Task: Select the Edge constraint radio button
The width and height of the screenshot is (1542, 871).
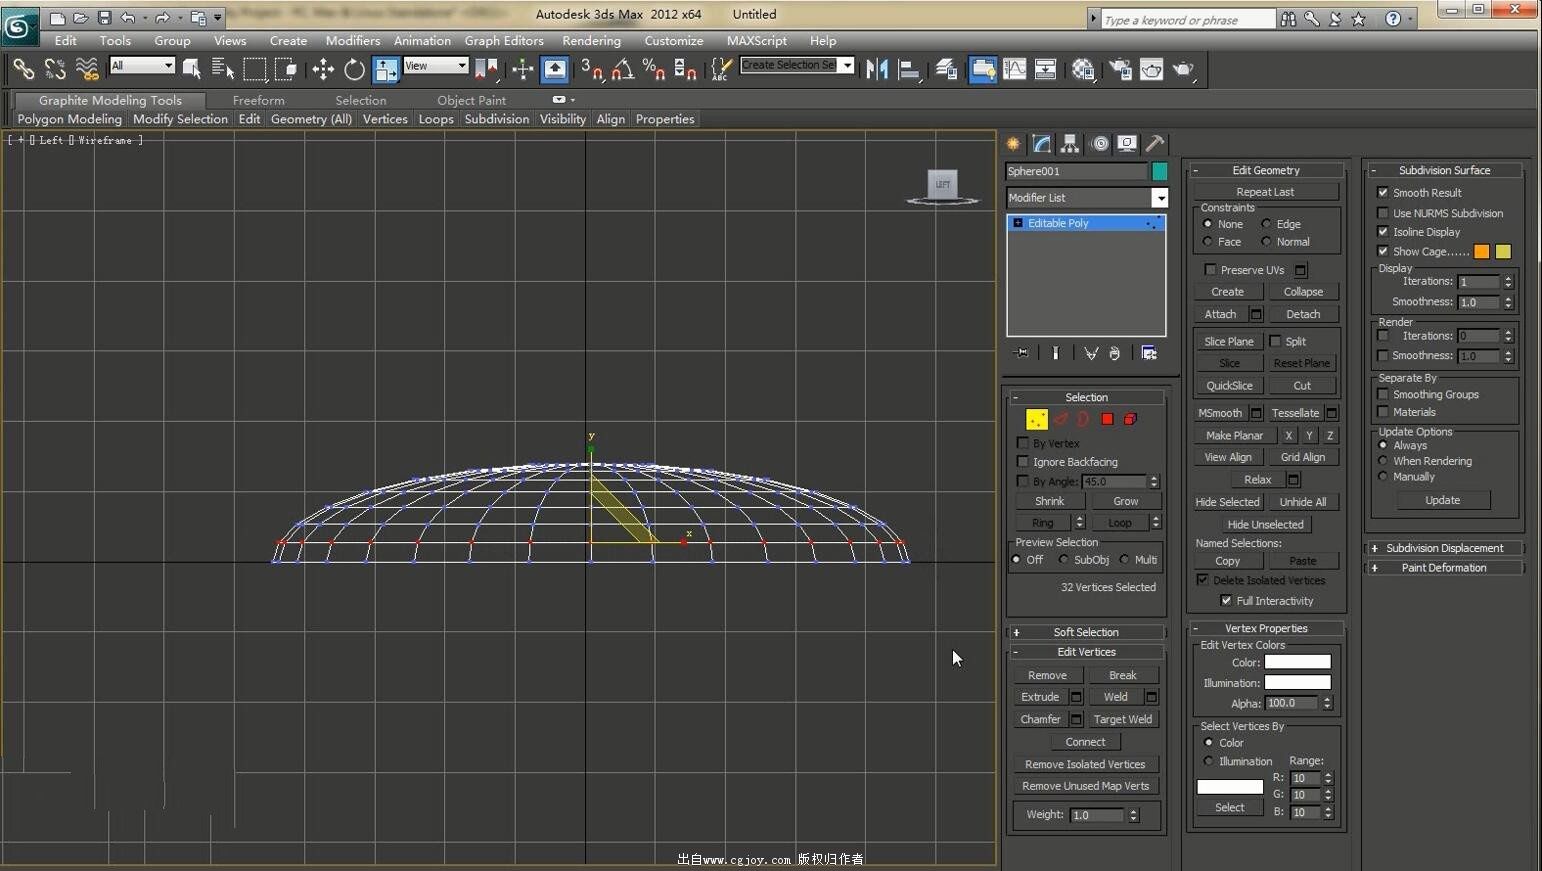Action: [x=1266, y=224]
